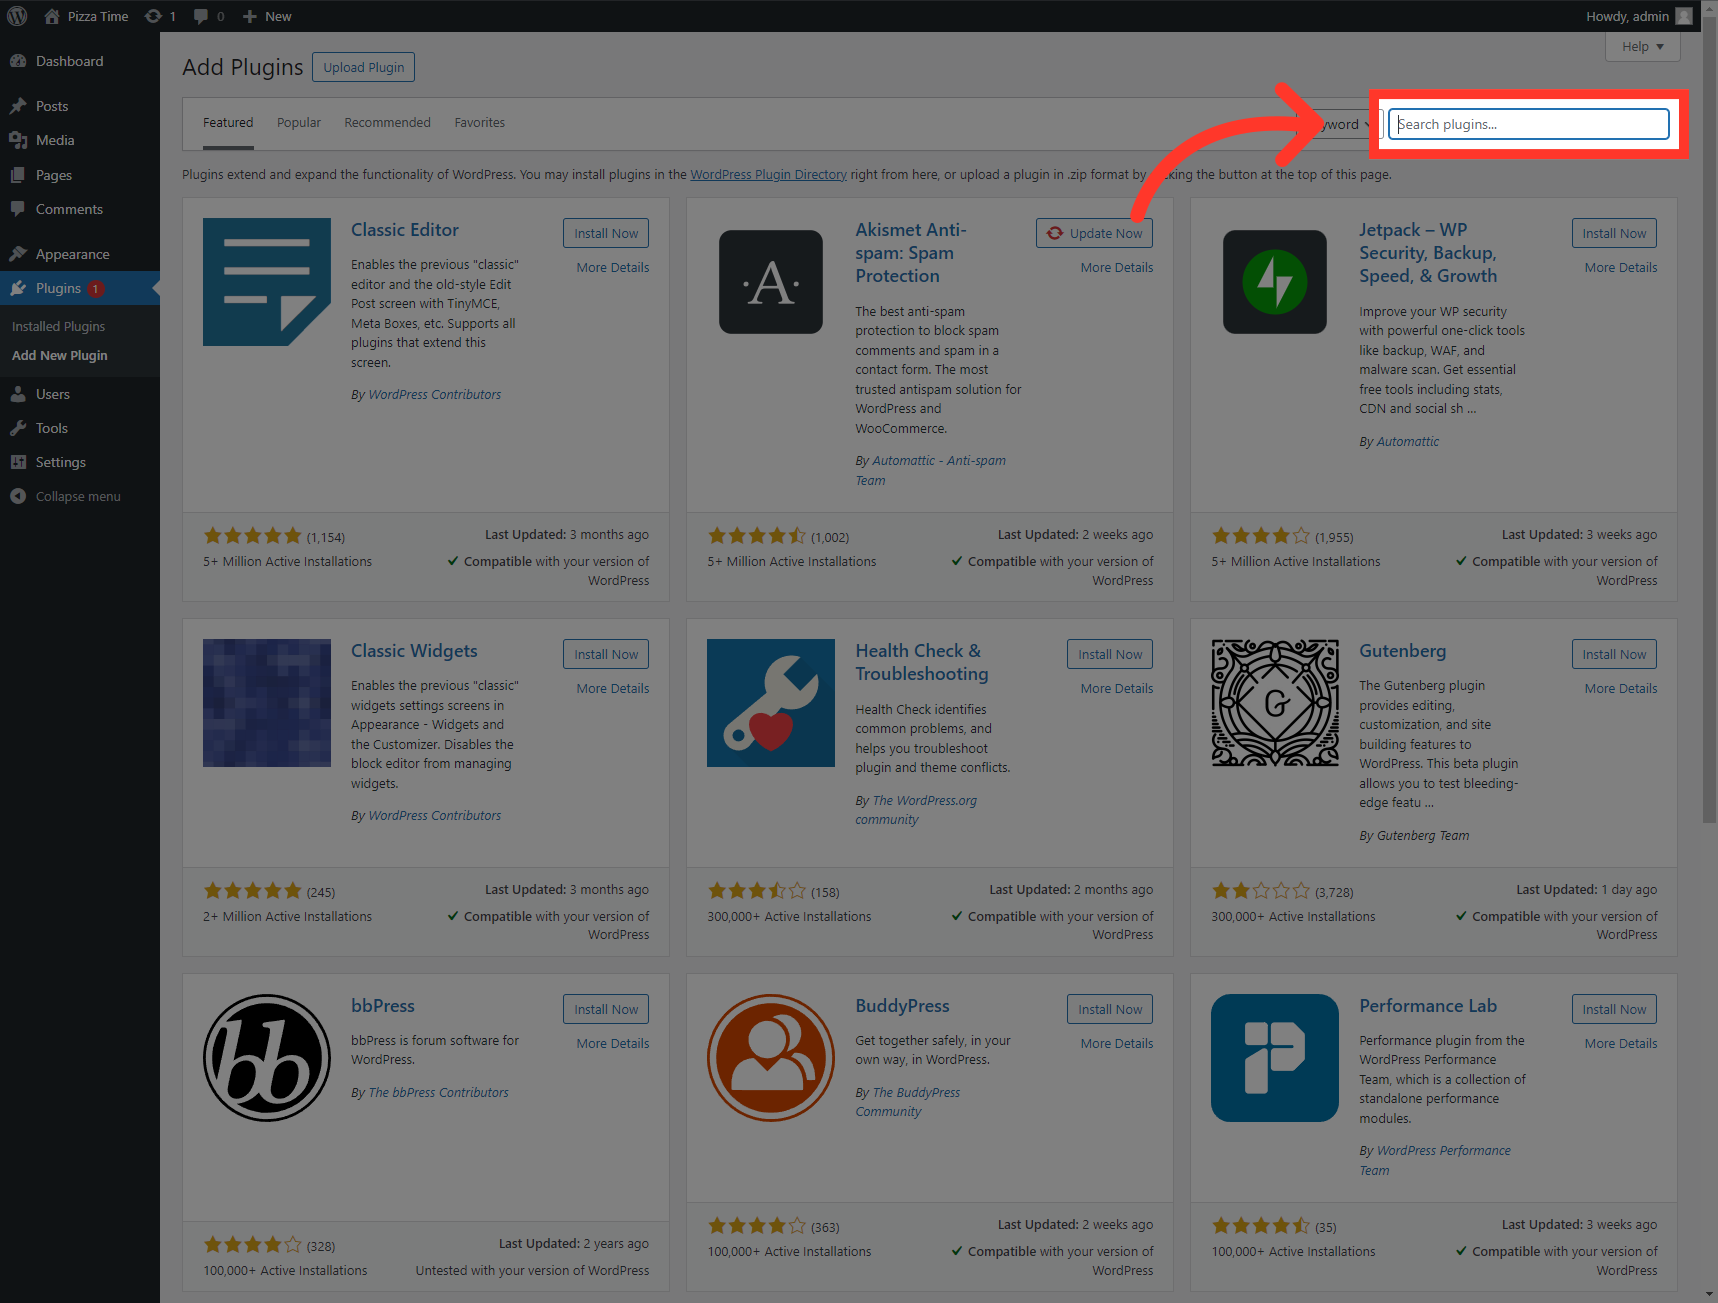The width and height of the screenshot is (1718, 1303).
Task: Click the Upload Plugin button
Action: 362,67
